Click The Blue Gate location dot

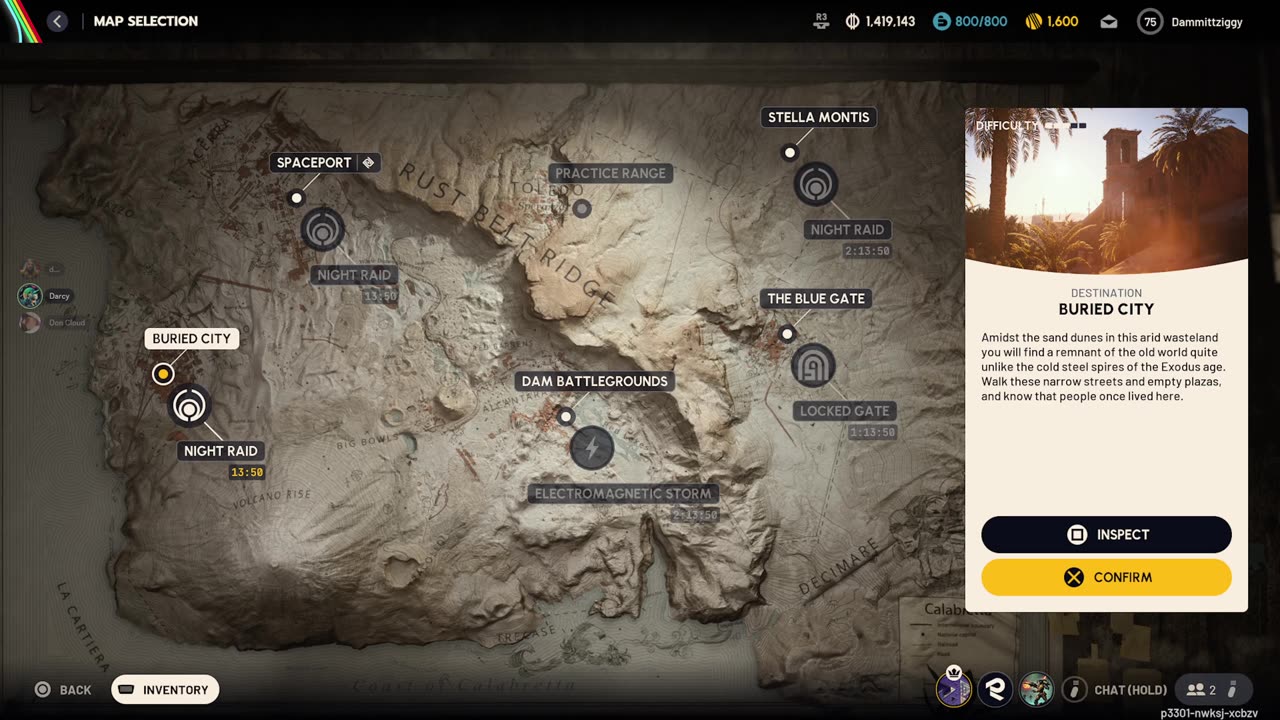tap(787, 334)
